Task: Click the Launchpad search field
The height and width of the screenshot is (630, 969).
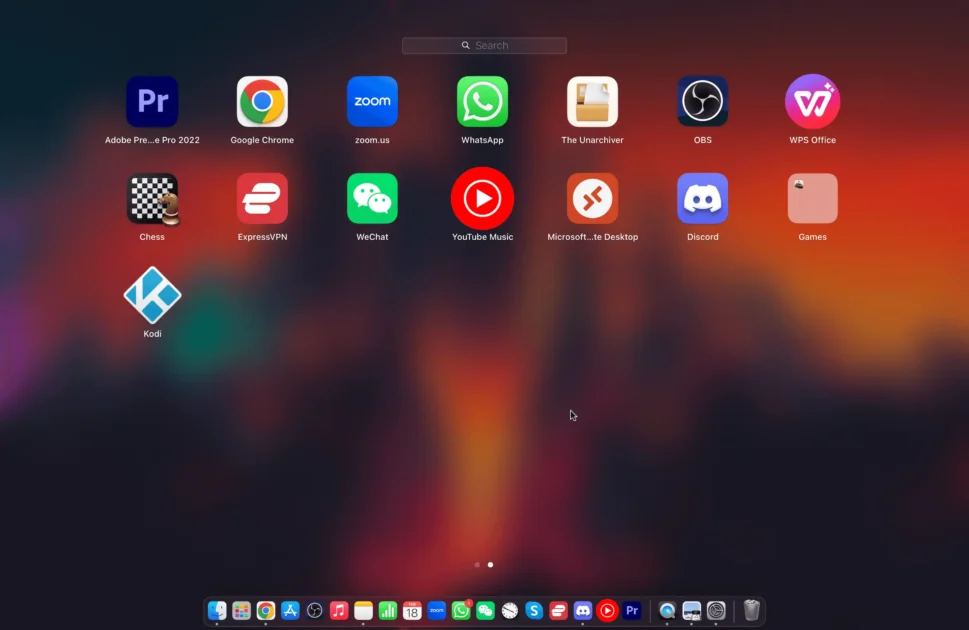Action: 484,45
